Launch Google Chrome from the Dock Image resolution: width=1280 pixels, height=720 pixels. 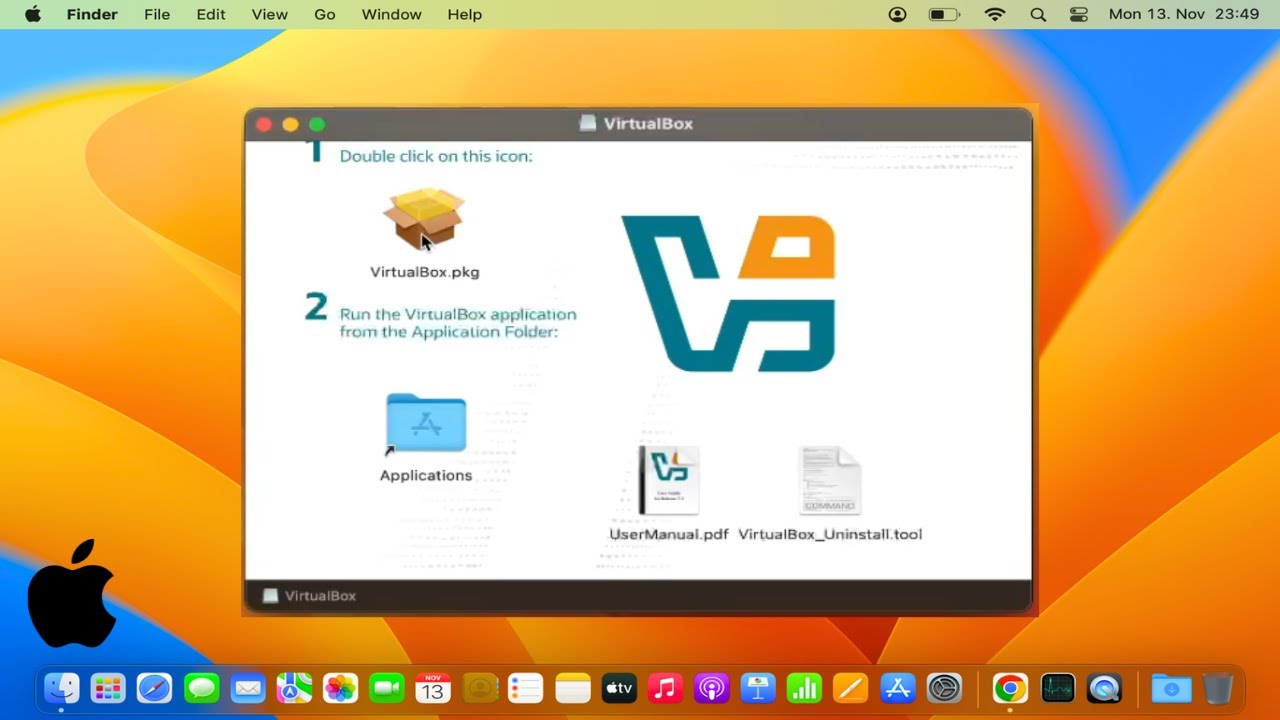(1010, 689)
